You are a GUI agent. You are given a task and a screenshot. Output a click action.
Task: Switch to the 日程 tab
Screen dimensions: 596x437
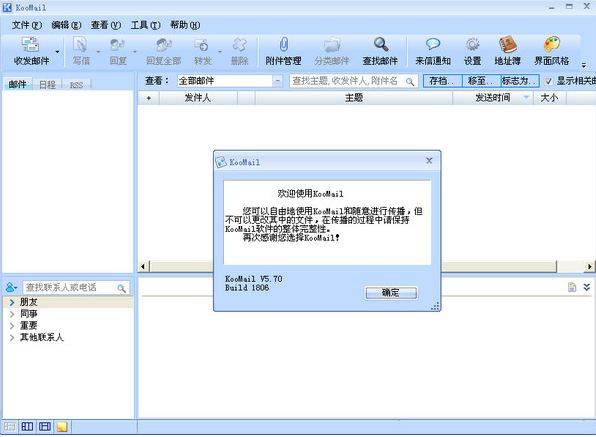pyautogui.click(x=48, y=85)
